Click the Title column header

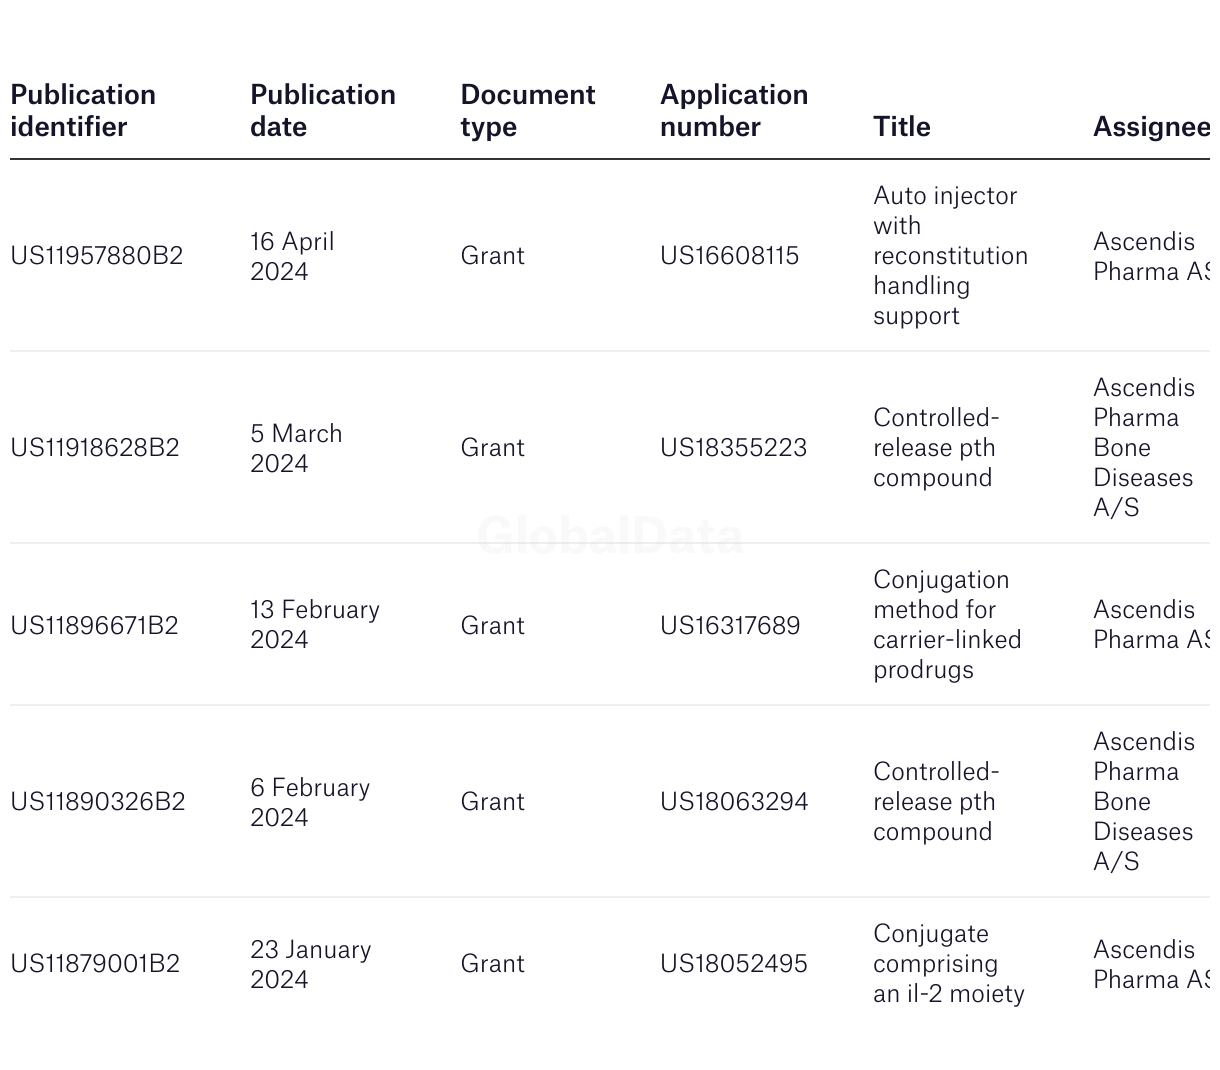(902, 126)
